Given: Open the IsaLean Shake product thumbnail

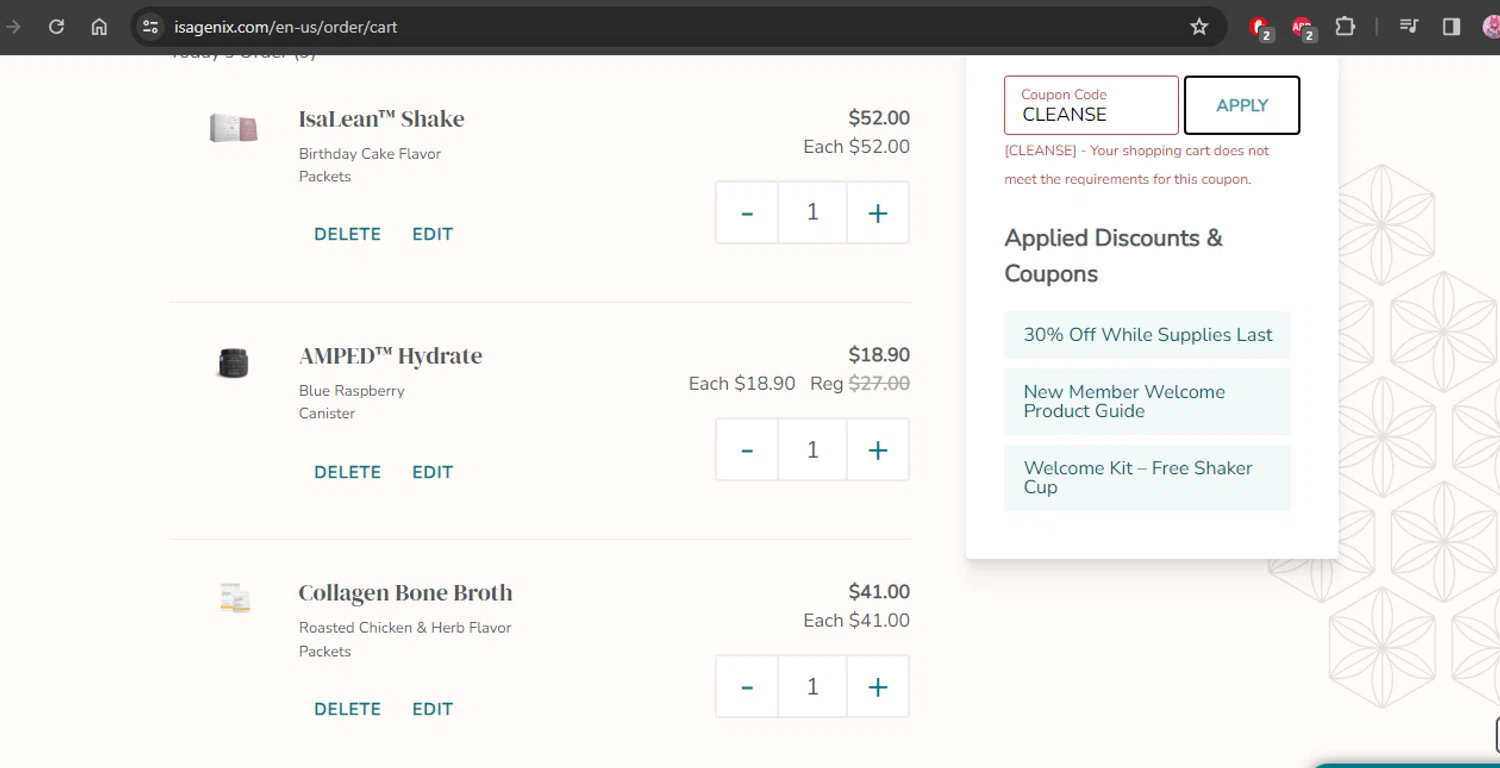Looking at the screenshot, I should (234, 128).
